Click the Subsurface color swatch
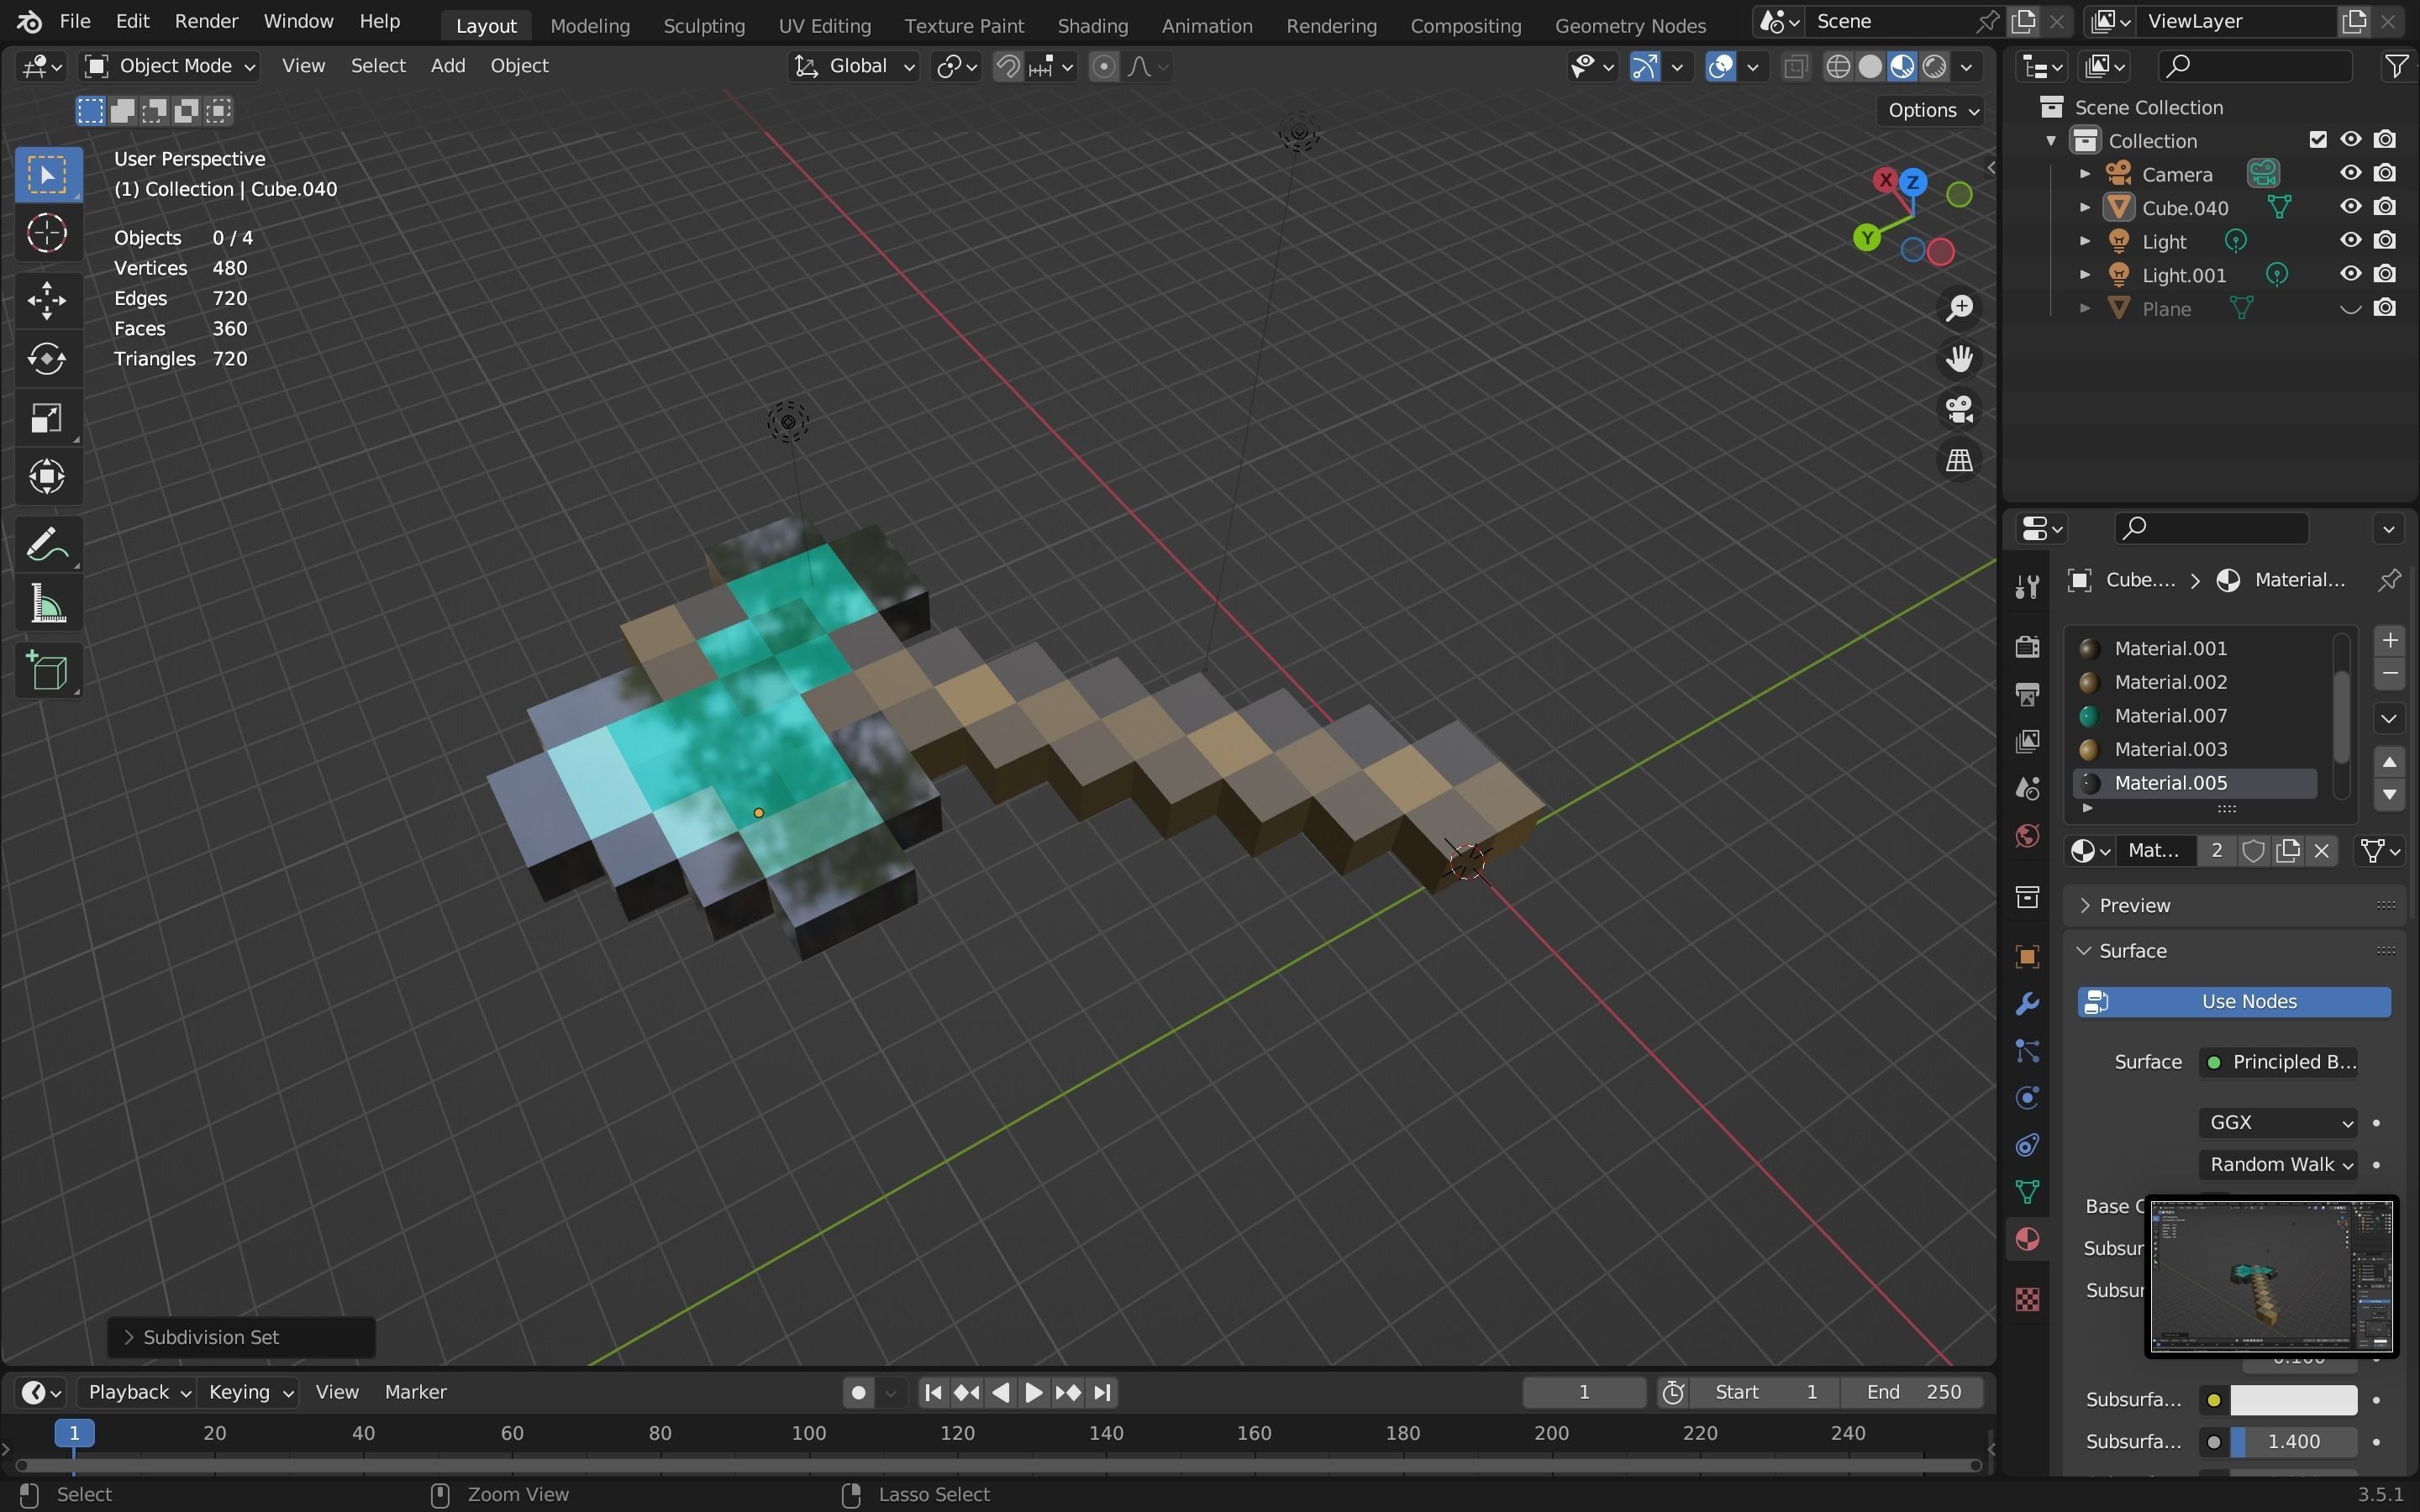 pos(2292,1401)
